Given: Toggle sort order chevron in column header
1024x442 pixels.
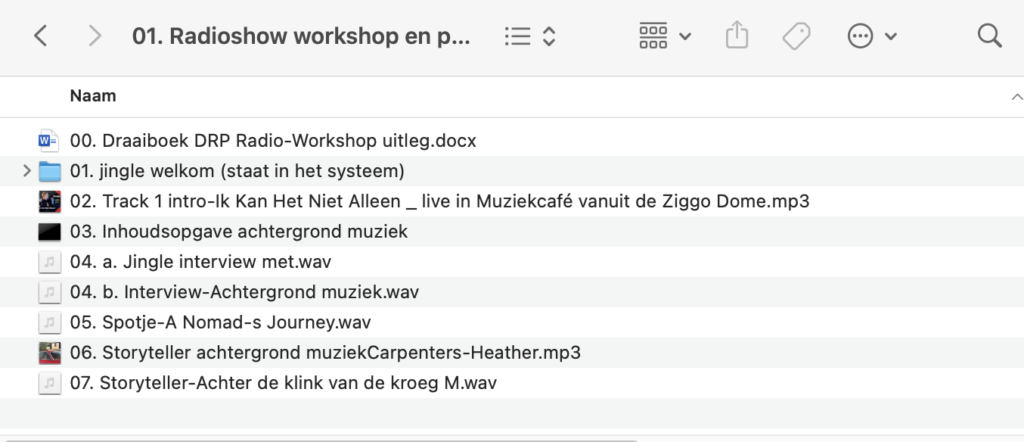Looking at the screenshot, I should click(1016, 97).
